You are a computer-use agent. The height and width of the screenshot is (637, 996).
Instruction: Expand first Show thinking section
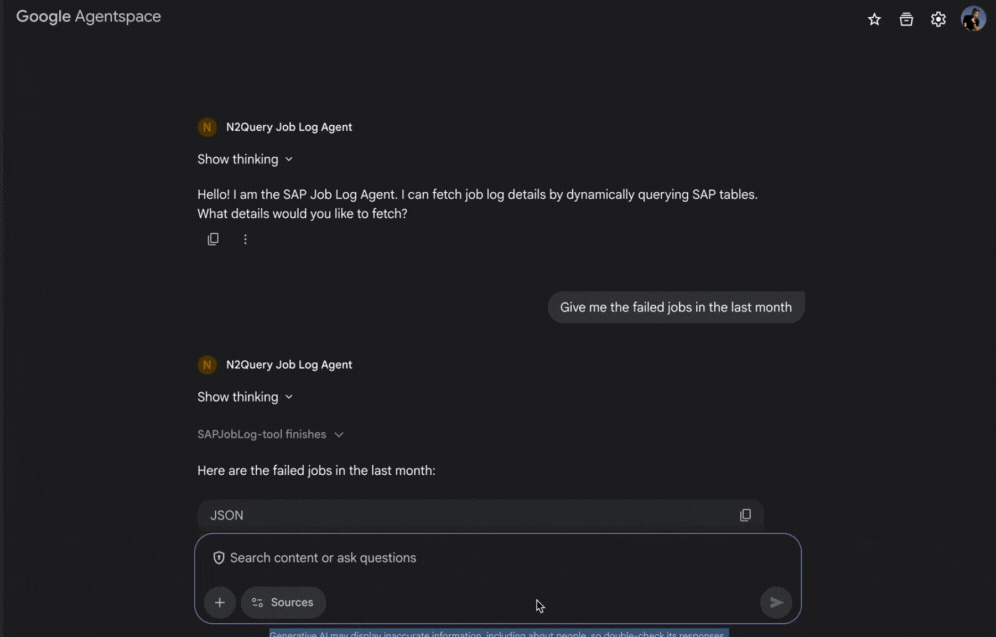point(245,159)
